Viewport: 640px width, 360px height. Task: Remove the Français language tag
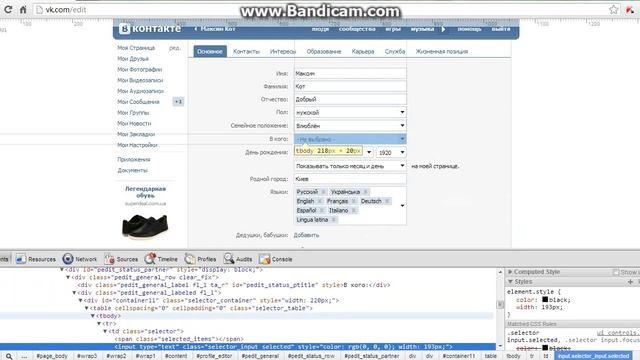(353, 201)
